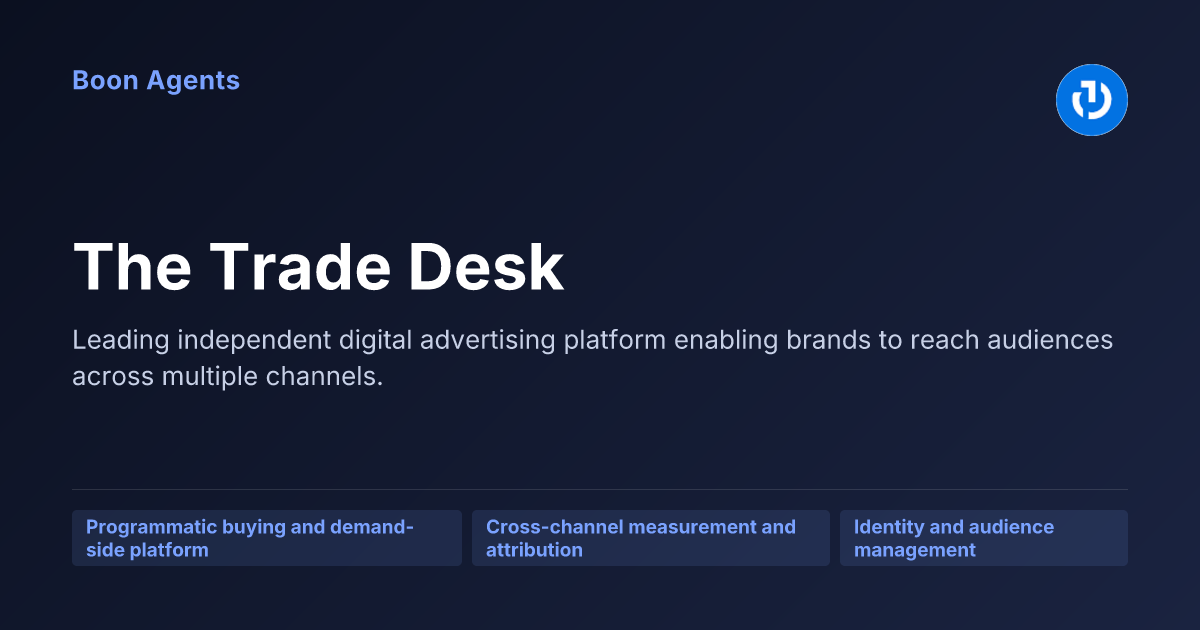Click the Identity and audience management tag
This screenshot has width=1200, height=630.
point(984,538)
